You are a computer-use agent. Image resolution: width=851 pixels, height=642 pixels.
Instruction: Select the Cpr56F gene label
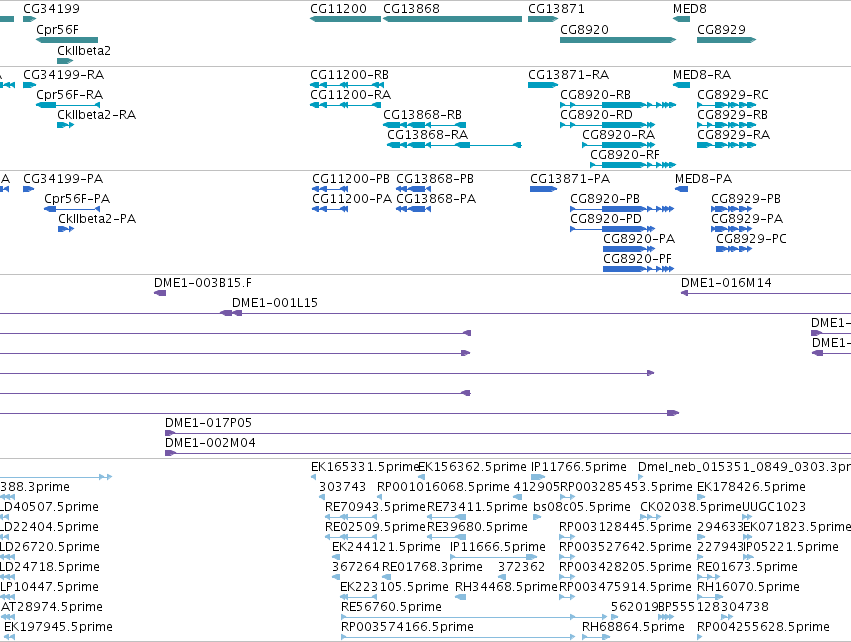(x=58, y=29)
